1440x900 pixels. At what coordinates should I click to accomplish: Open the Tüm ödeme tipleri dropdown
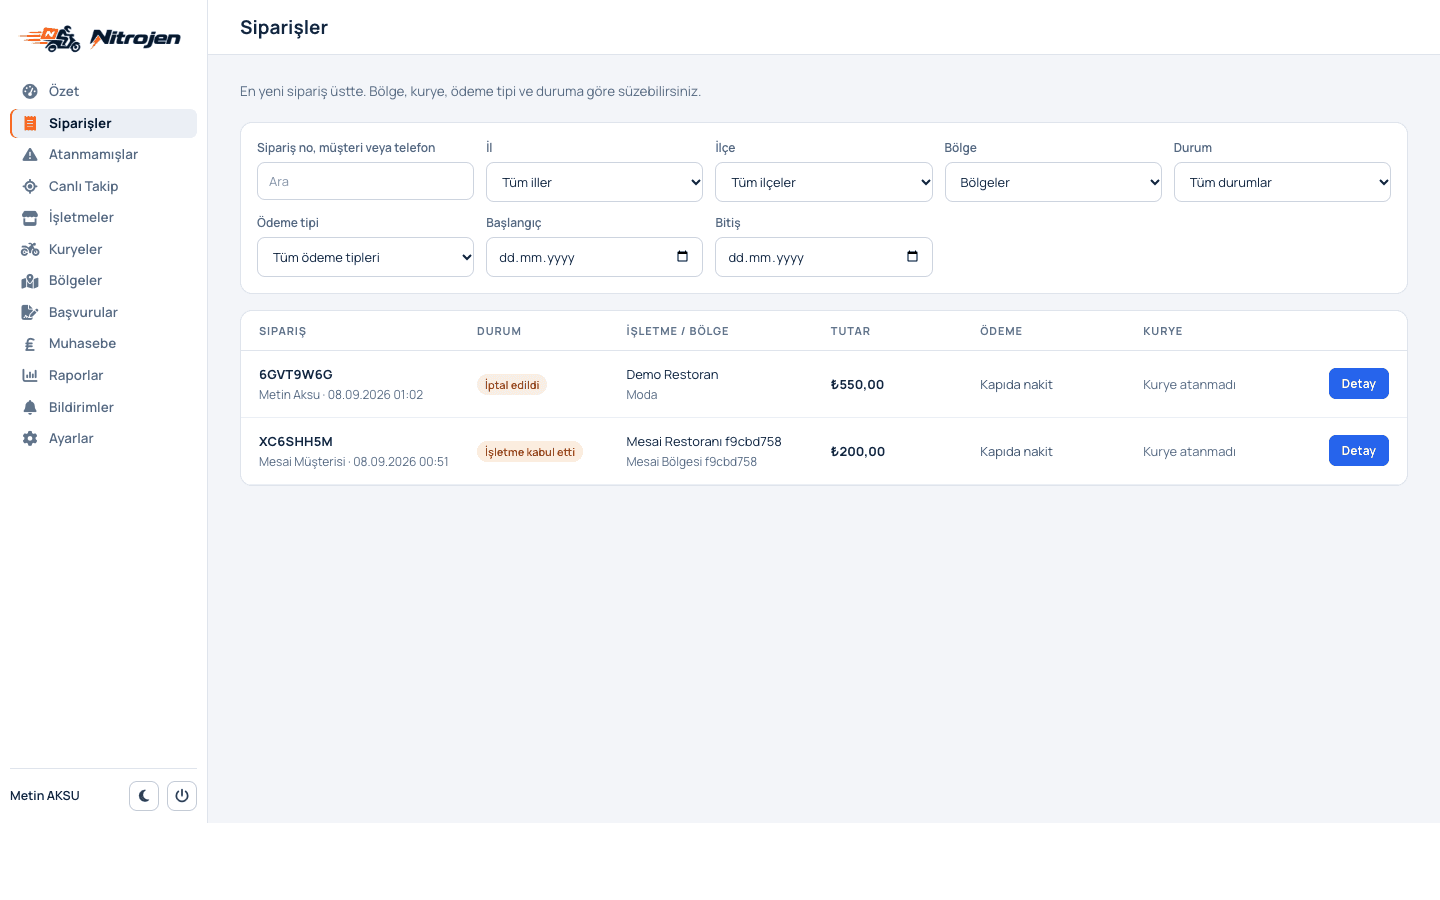coord(365,257)
